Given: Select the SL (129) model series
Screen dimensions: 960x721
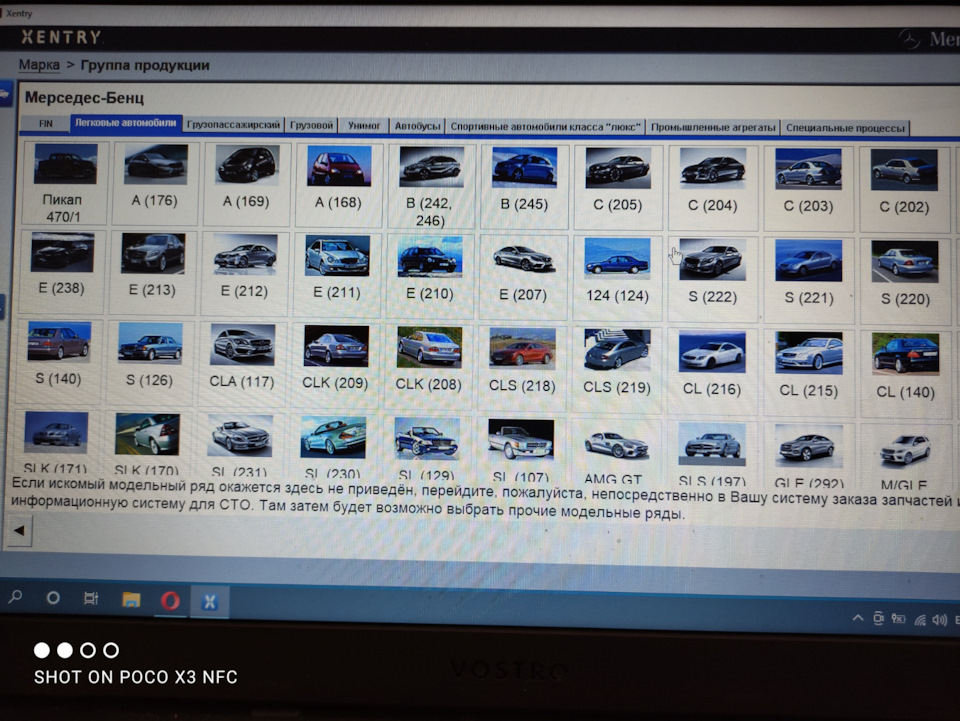Looking at the screenshot, I should point(427,448).
